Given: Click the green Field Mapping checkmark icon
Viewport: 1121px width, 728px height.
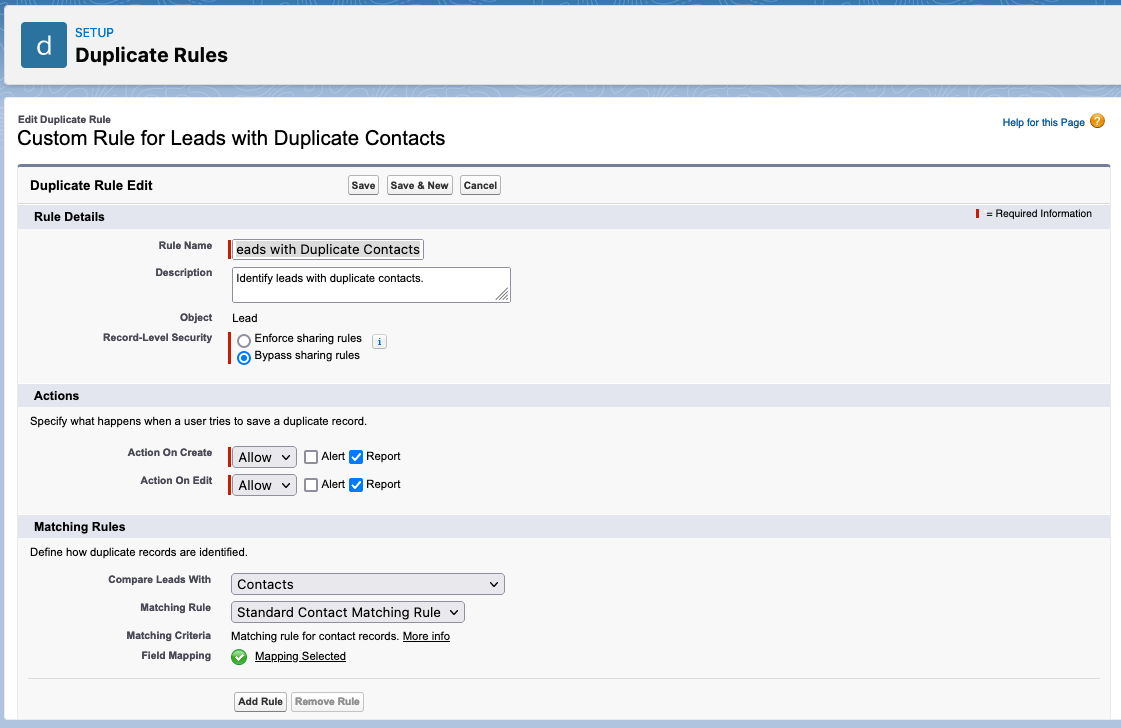Looking at the screenshot, I should (239, 657).
